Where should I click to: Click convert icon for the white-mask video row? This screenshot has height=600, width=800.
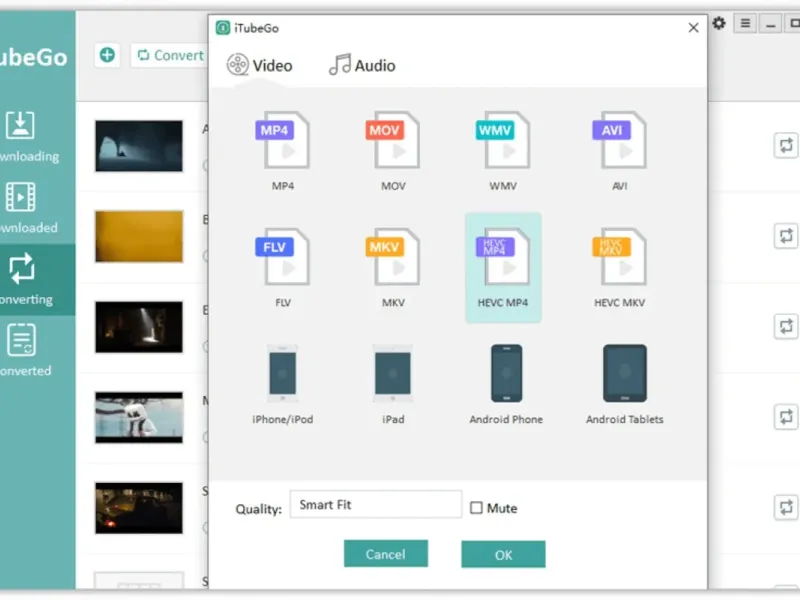786,417
